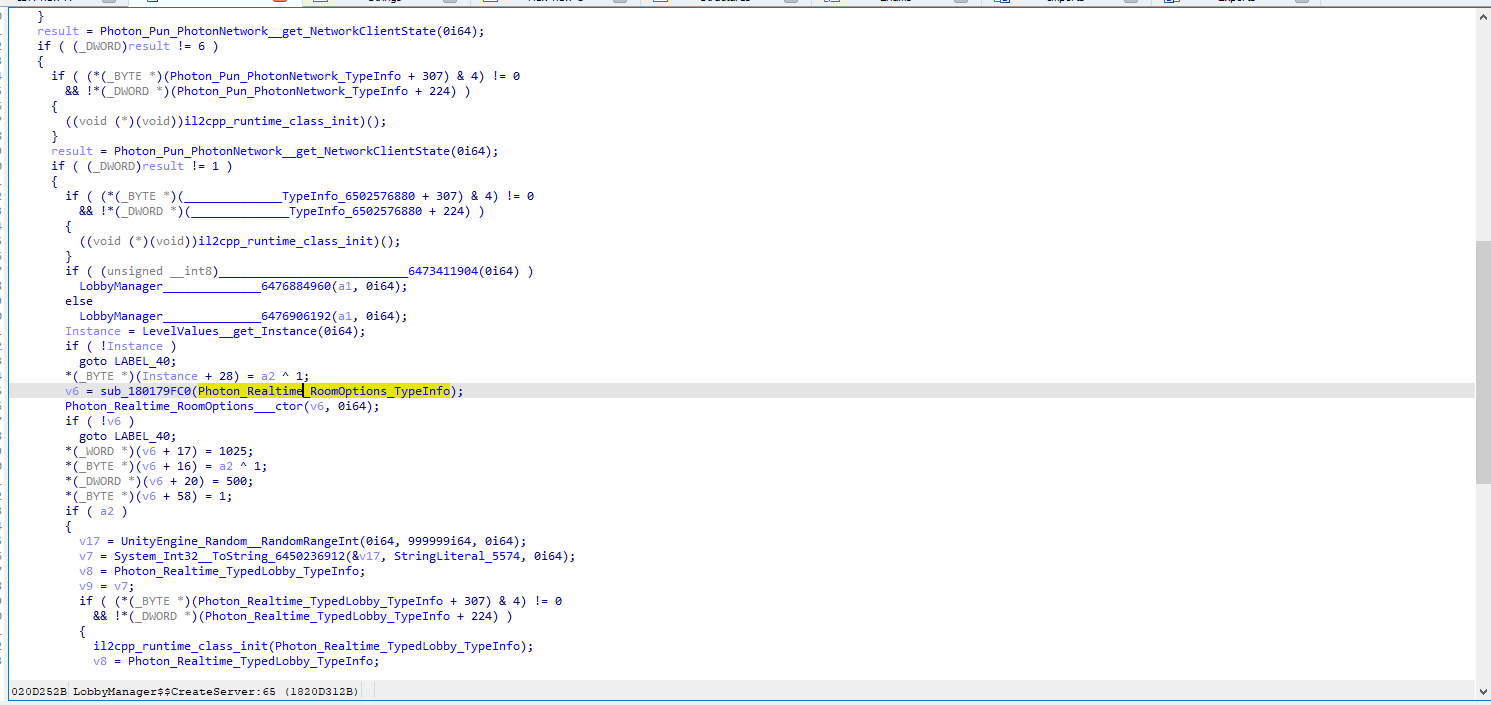Select the sub_180179FC0 function call
This screenshot has height=705, width=1491.
pos(145,391)
